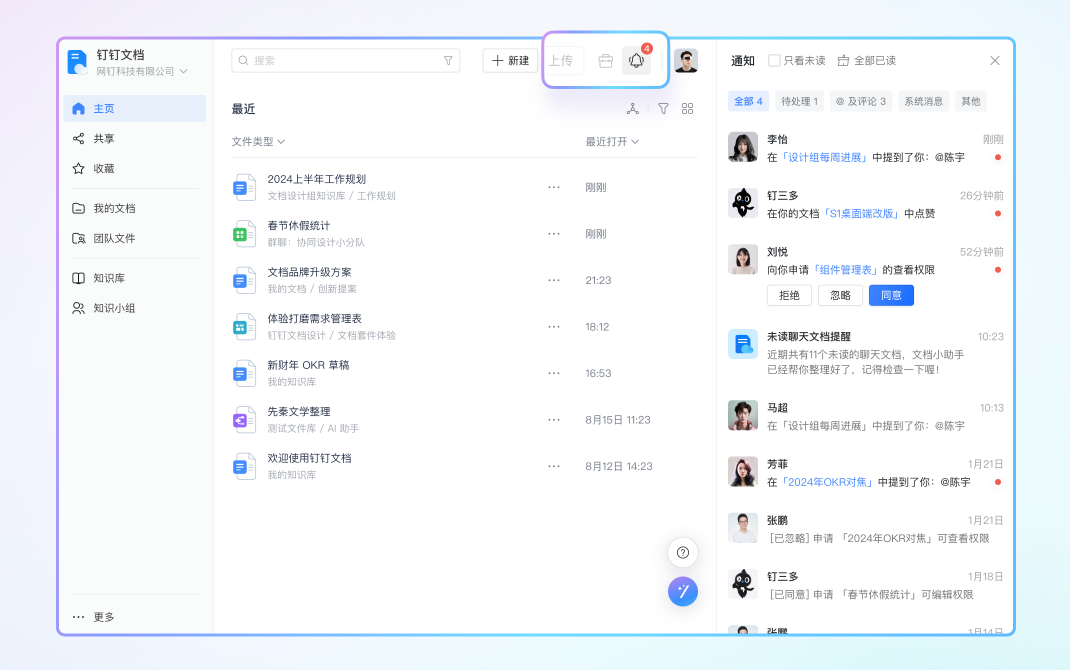This screenshot has height=670, width=1070.
Task: Click 同意 to approve 刘悦 request
Action: coord(891,295)
